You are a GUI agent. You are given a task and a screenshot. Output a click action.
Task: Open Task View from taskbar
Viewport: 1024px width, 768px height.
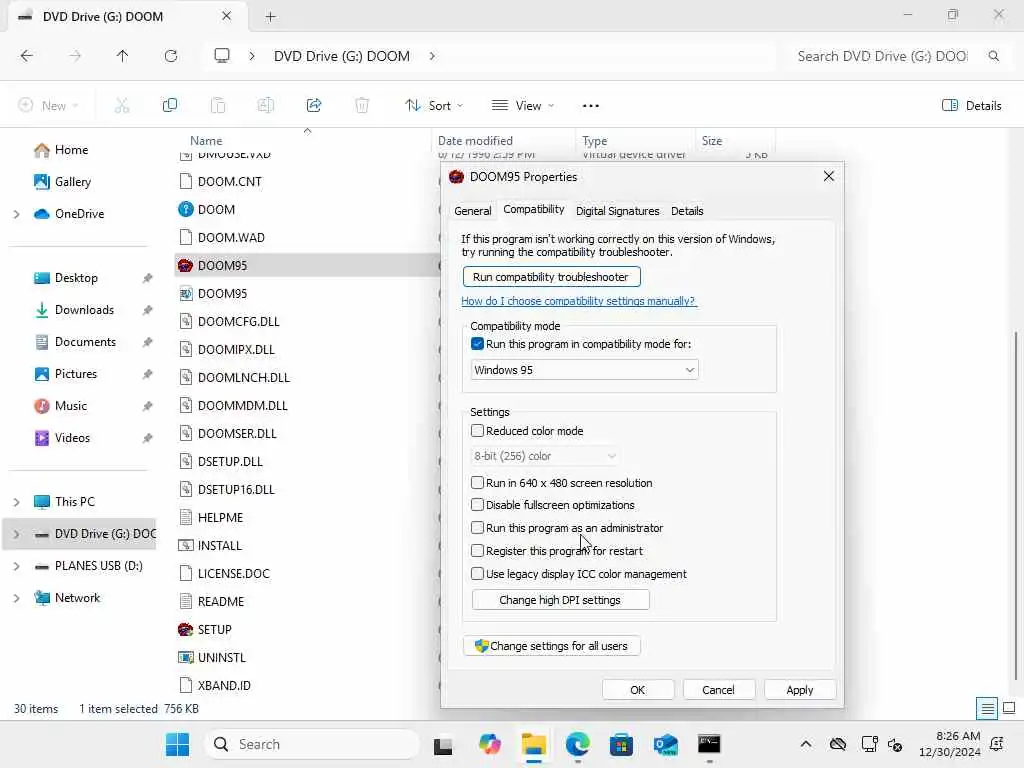coord(443,745)
